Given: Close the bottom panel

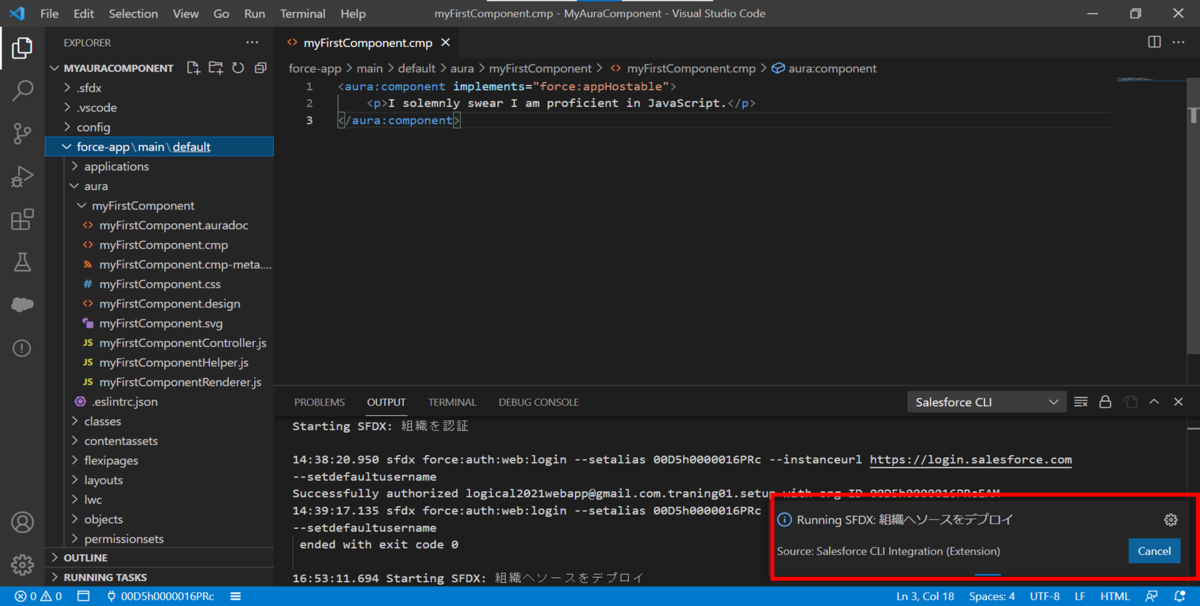Looking at the screenshot, I should [1178, 402].
